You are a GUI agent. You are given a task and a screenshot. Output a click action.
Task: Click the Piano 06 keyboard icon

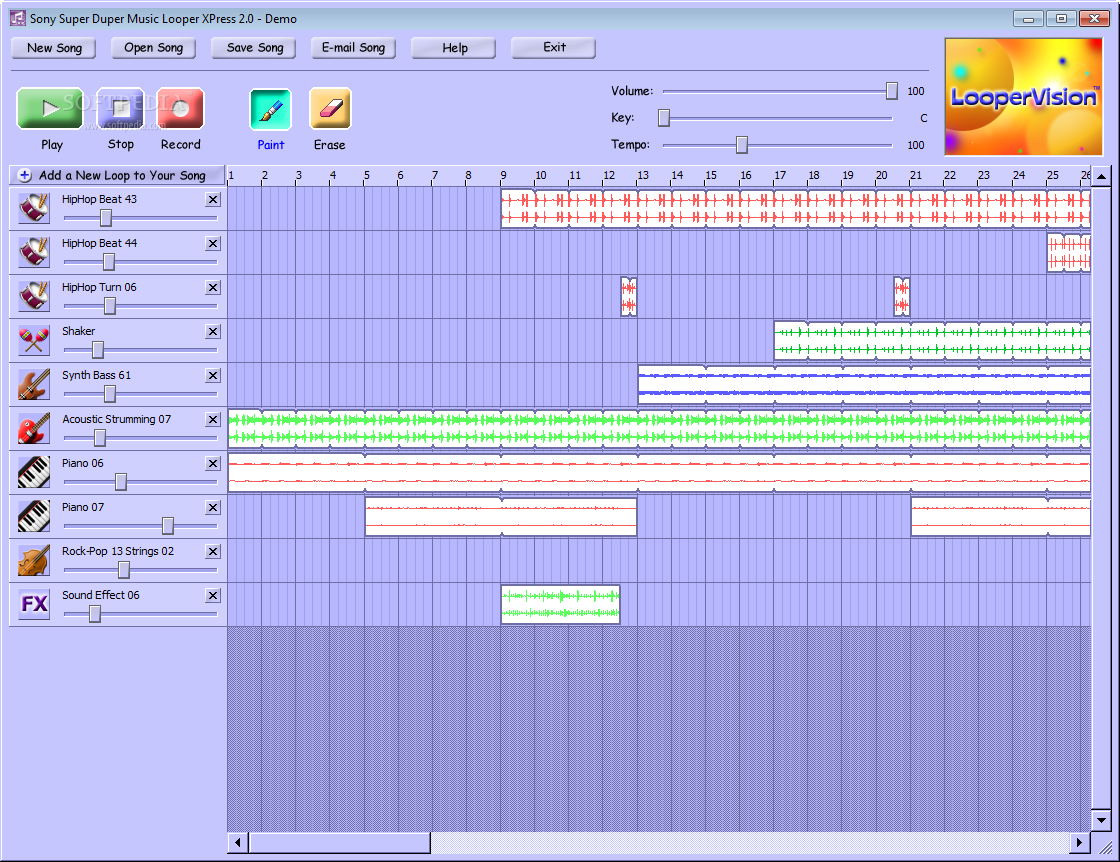point(34,472)
